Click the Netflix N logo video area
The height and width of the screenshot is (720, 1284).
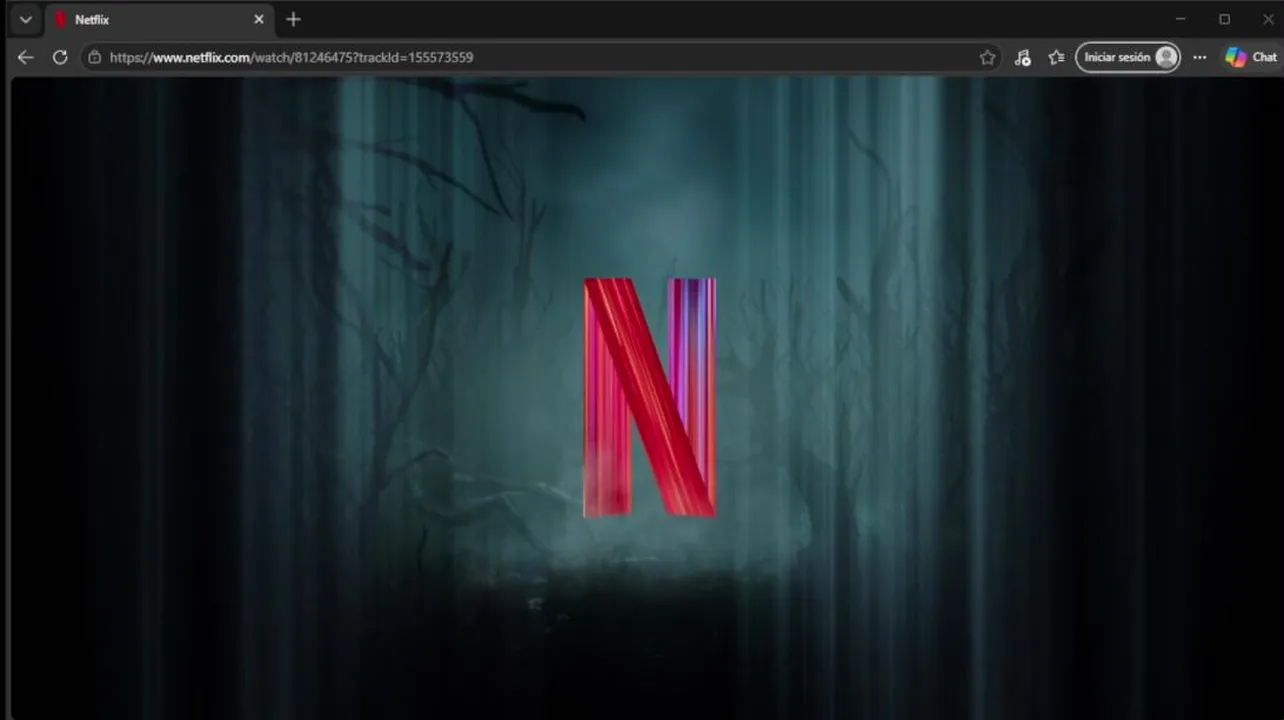point(650,397)
